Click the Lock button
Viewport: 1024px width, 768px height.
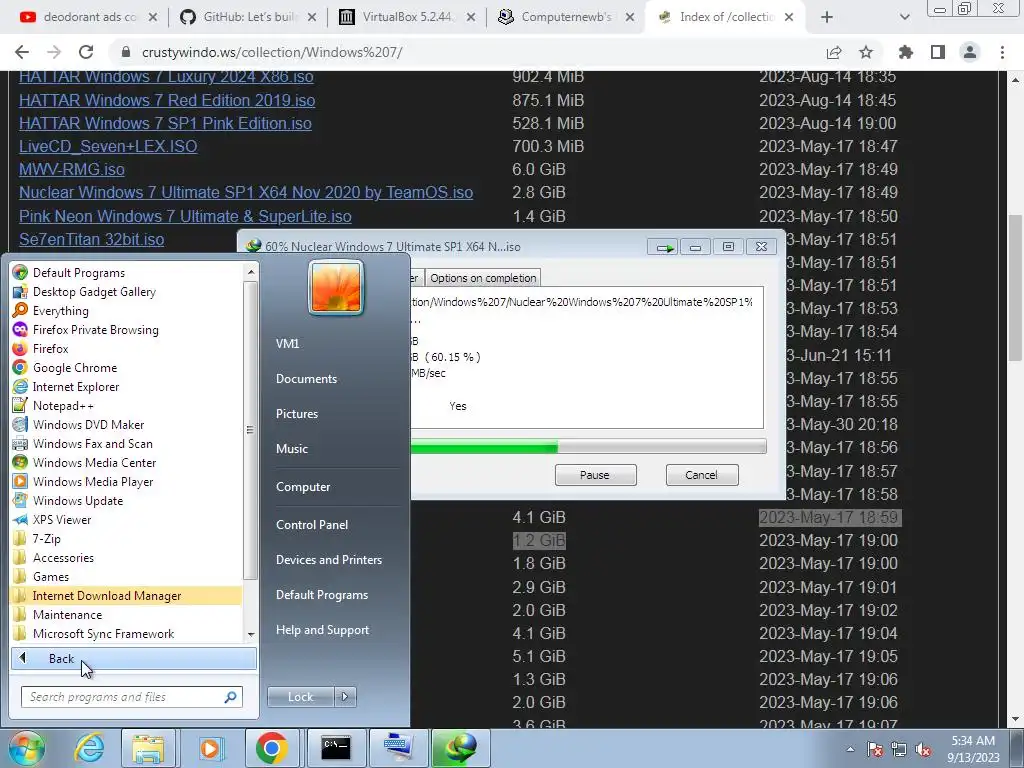(300, 697)
